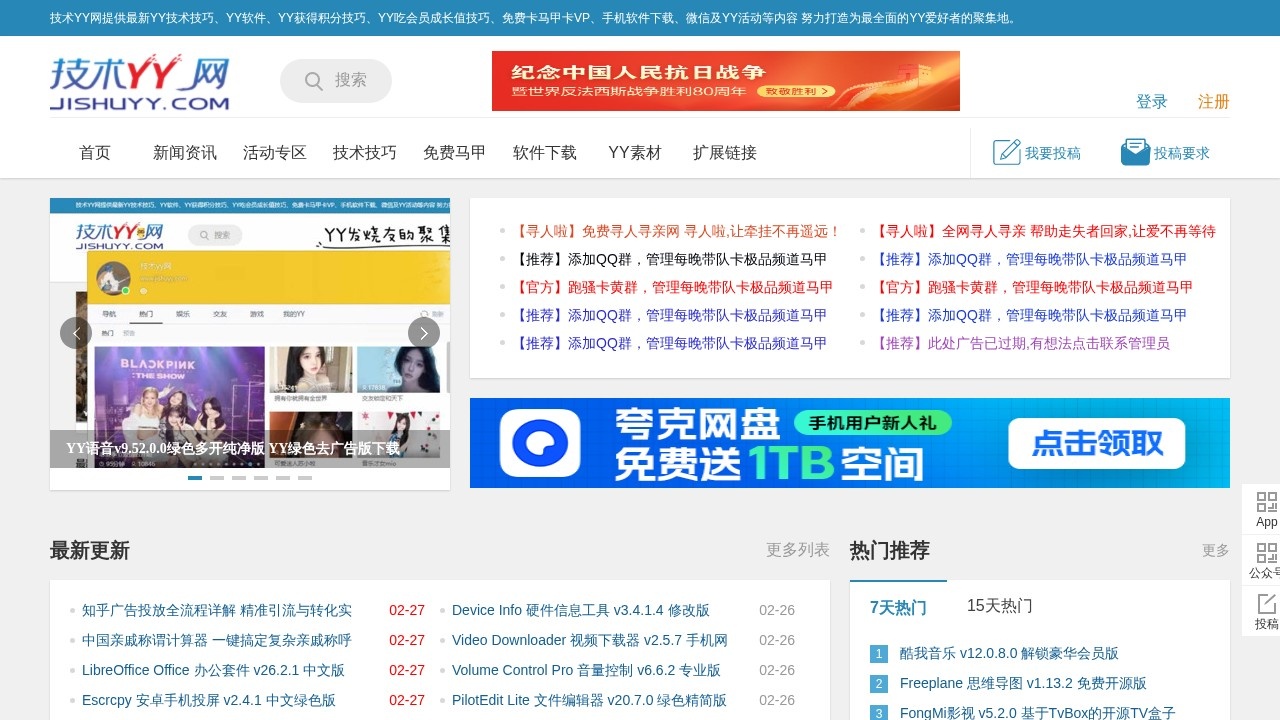Open the 软件下载 menu item

pos(544,152)
